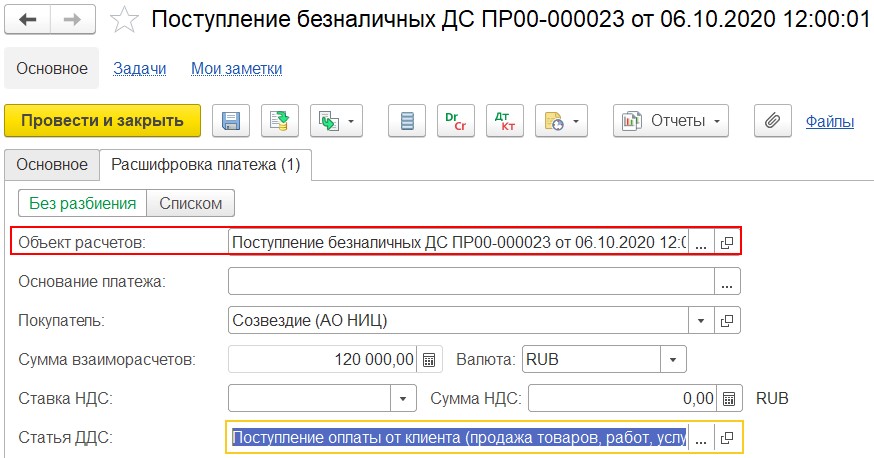Click the Провести и закрыть button

(103, 121)
